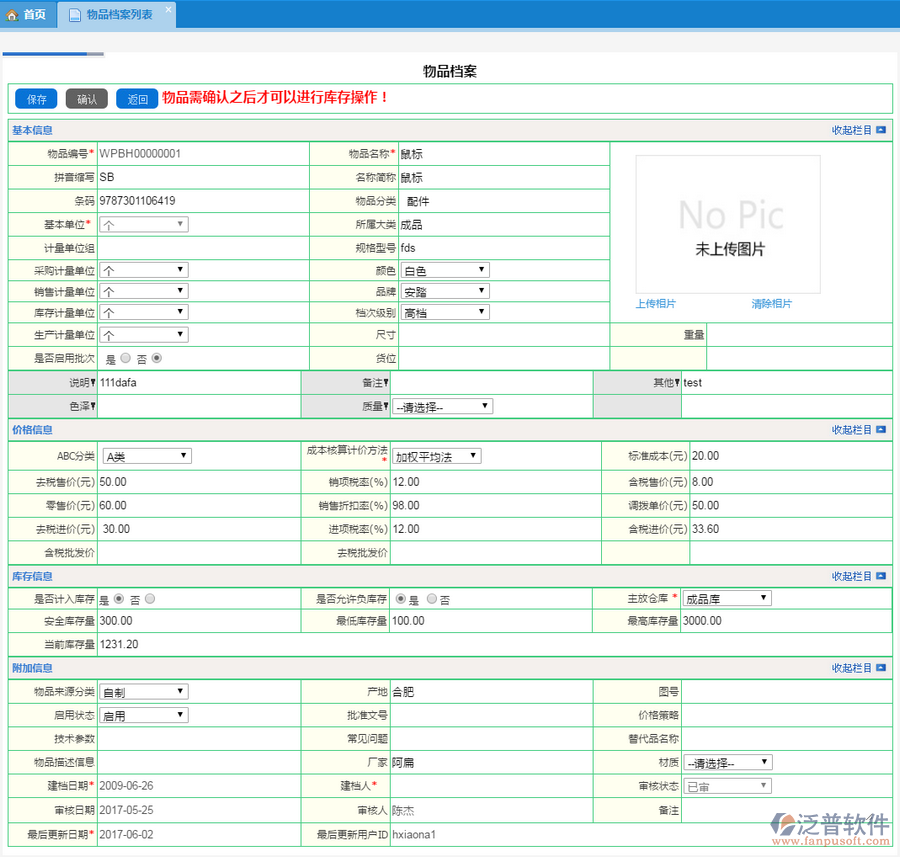Select 否 for 是否计入库存
Viewport: 900px width, 857px height.
(x=150, y=599)
